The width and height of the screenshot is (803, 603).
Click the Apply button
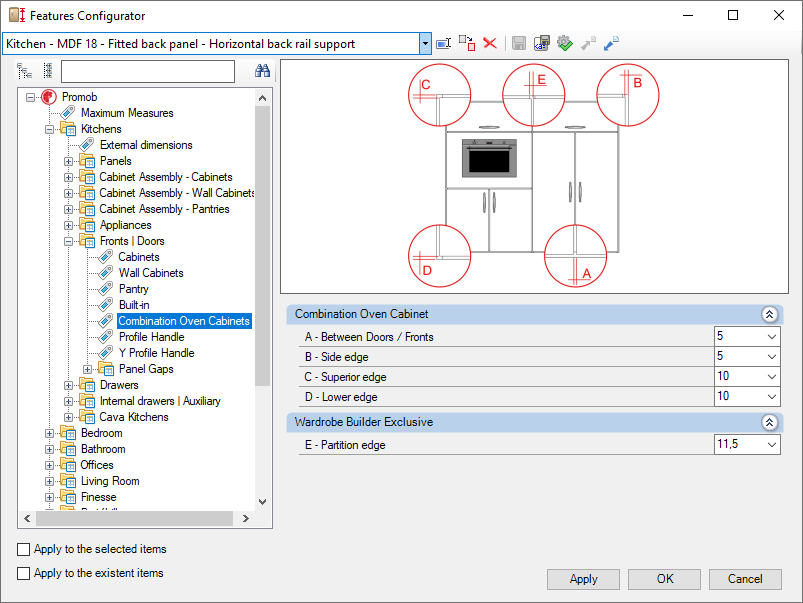pyautogui.click(x=583, y=579)
